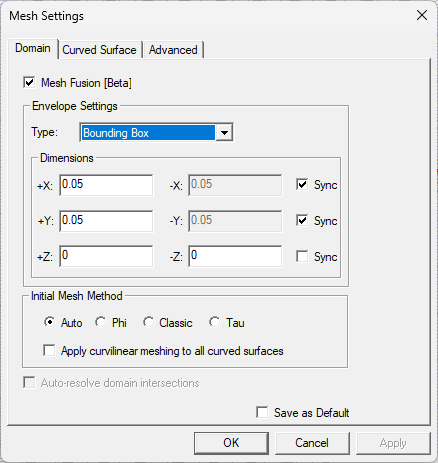Select the Phi mesh method radio button

[x=100, y=322]
